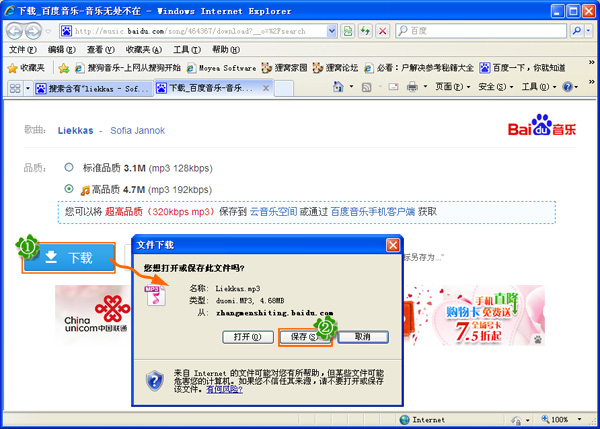Viewport: 600px width, 429px height.
Task: Click the blue Help question icon
Action: (567, 87)
